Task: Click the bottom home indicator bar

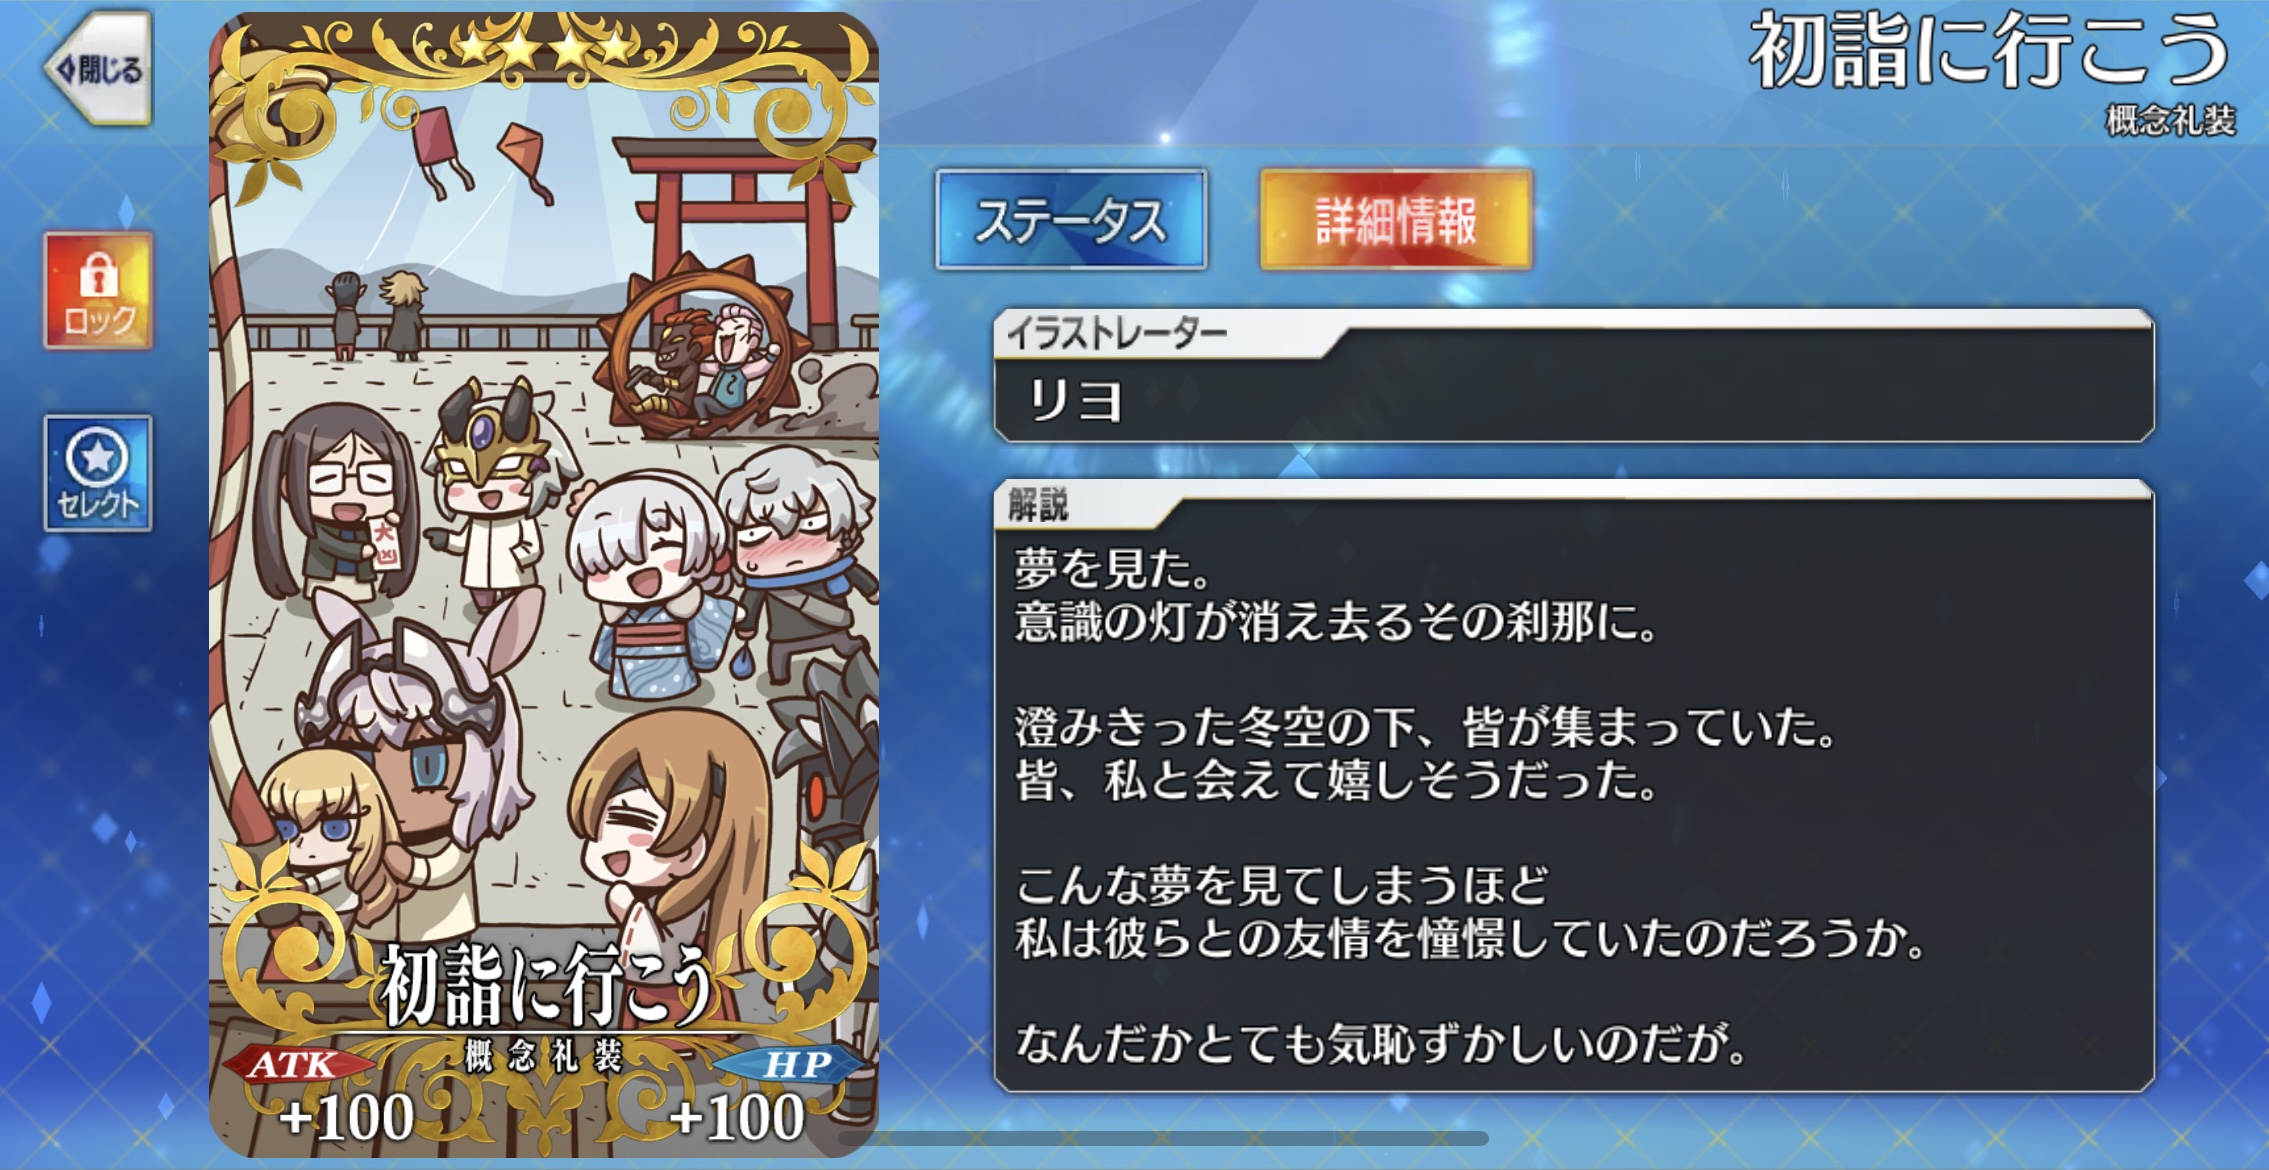Action: [1163, 1138]
